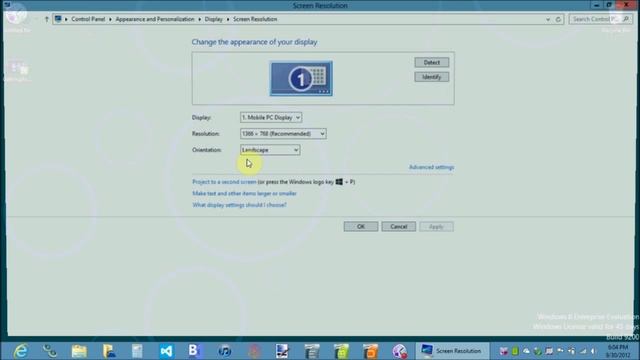The height and width of the screenshot is (360, 640).
Task: Open Advanced settings link
Action: point(431,167)
